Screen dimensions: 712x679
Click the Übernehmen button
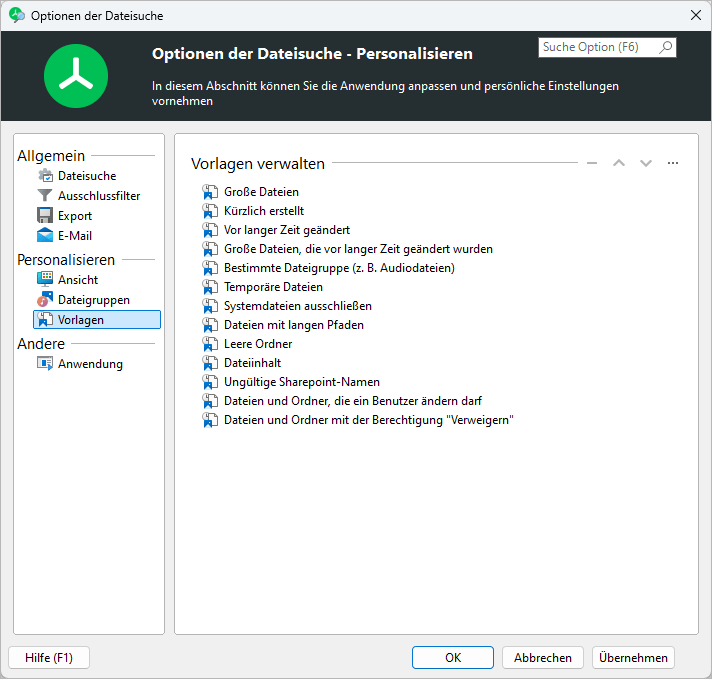[633, 658]
